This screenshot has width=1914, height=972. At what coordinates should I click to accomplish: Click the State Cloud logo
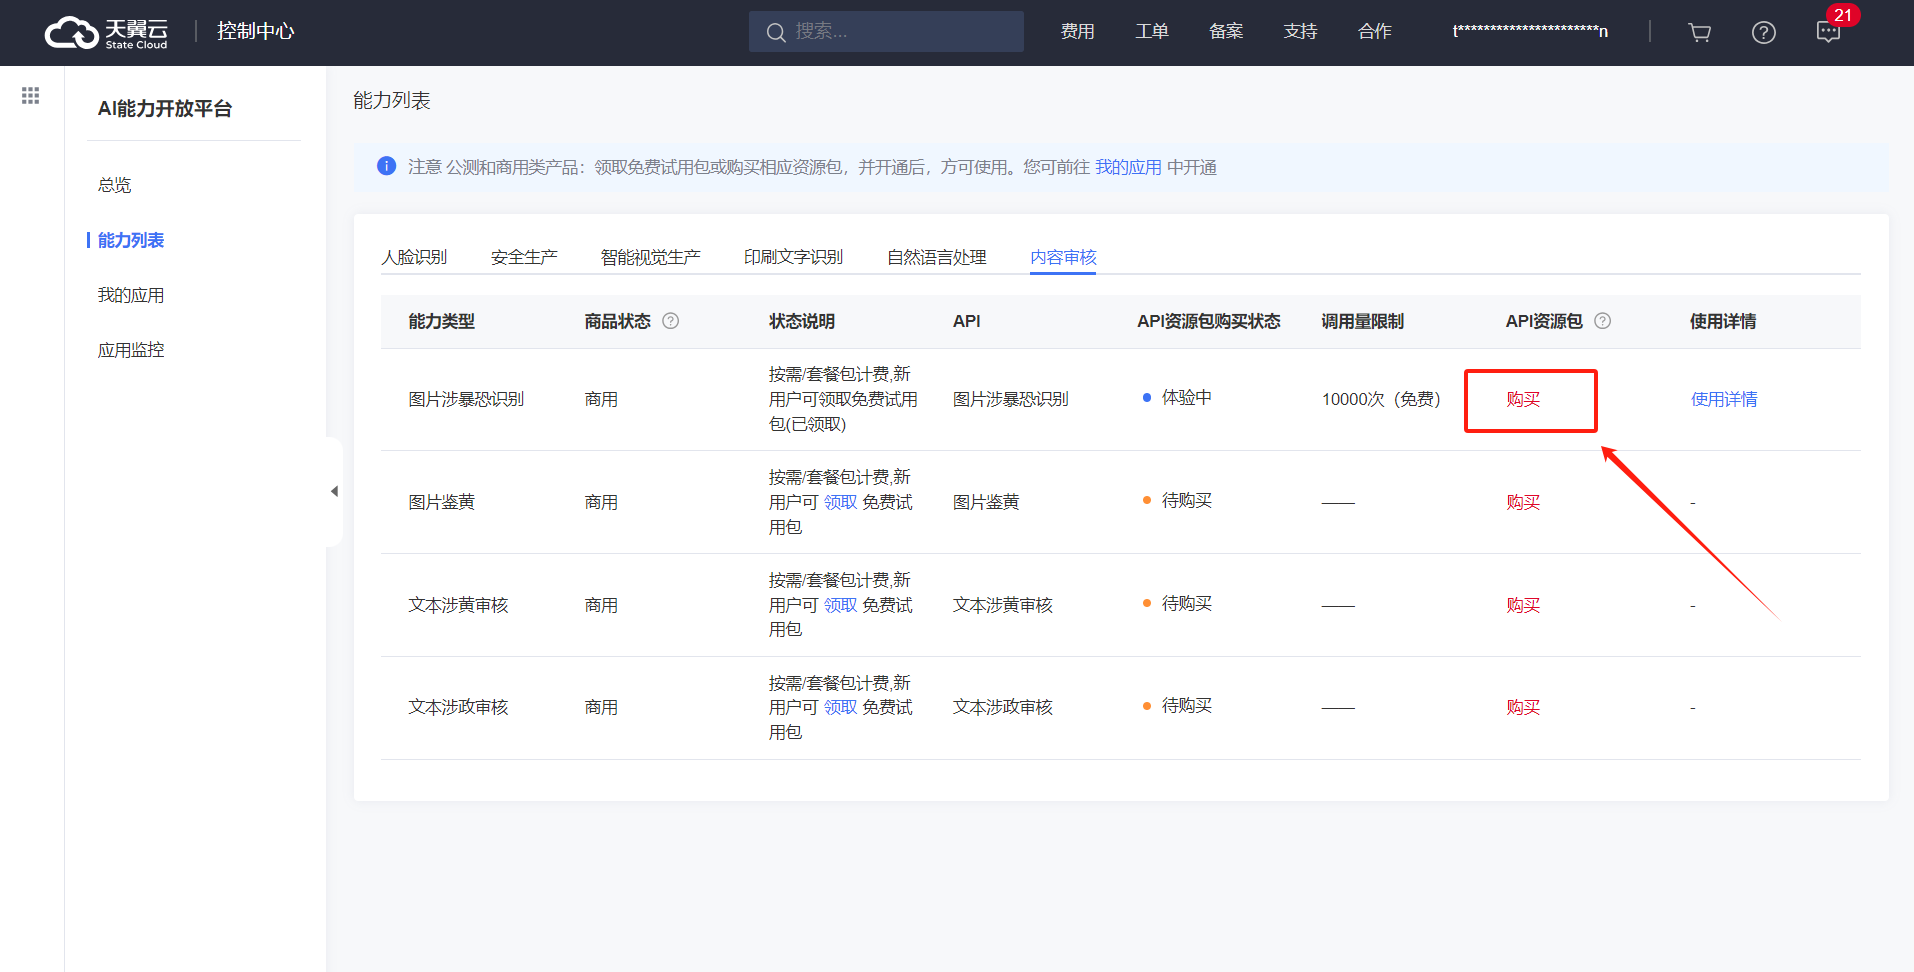106,33
